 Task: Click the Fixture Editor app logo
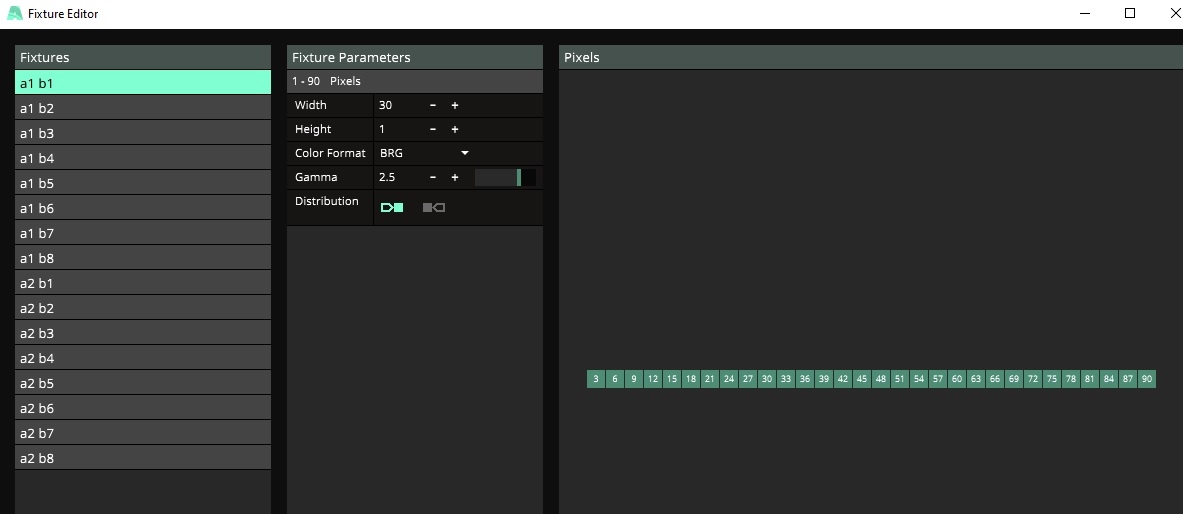tap(14, 14)
